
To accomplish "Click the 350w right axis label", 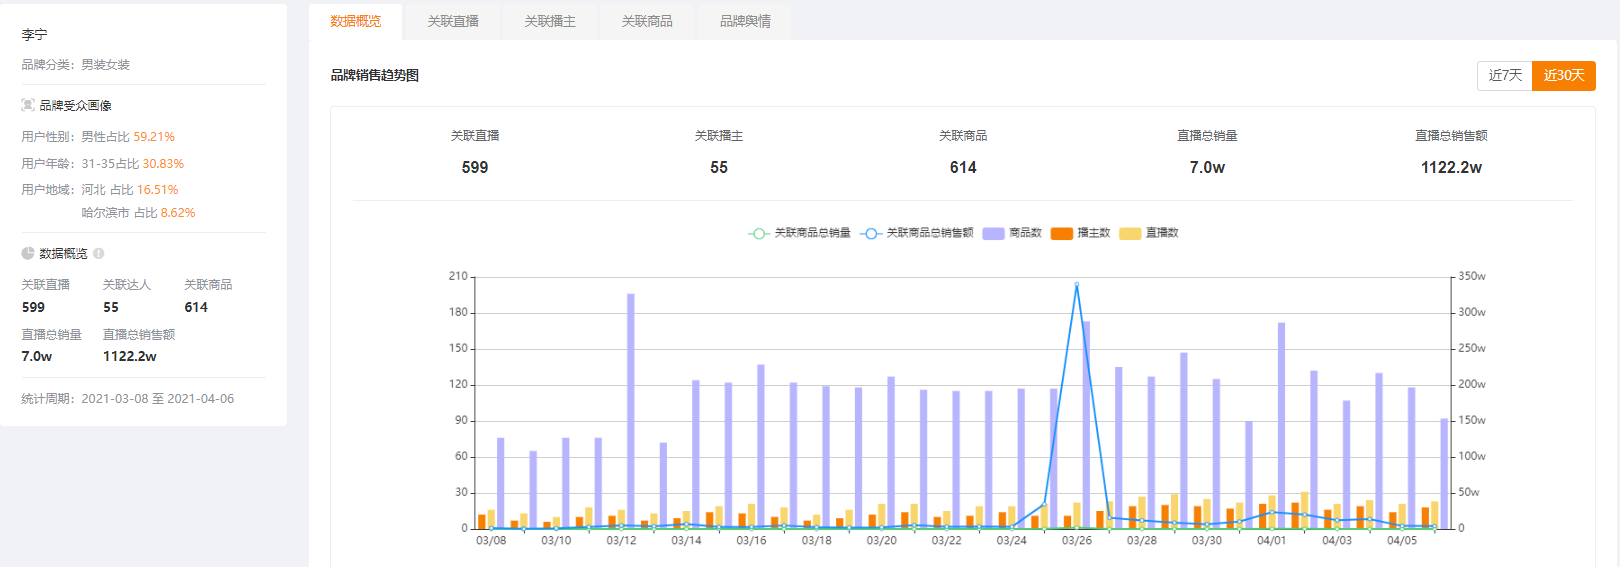I will [1472, 276].
